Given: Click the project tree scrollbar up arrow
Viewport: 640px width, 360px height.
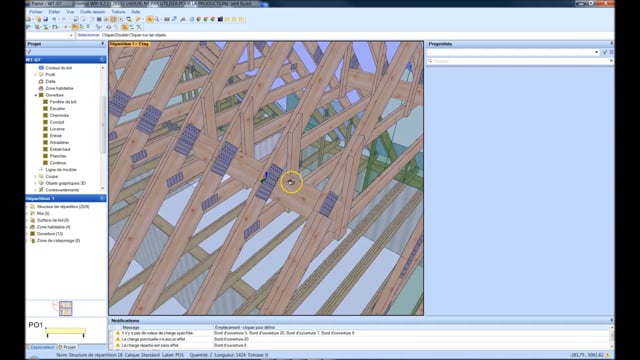Looking at the screenshot, I should (102, 68).
